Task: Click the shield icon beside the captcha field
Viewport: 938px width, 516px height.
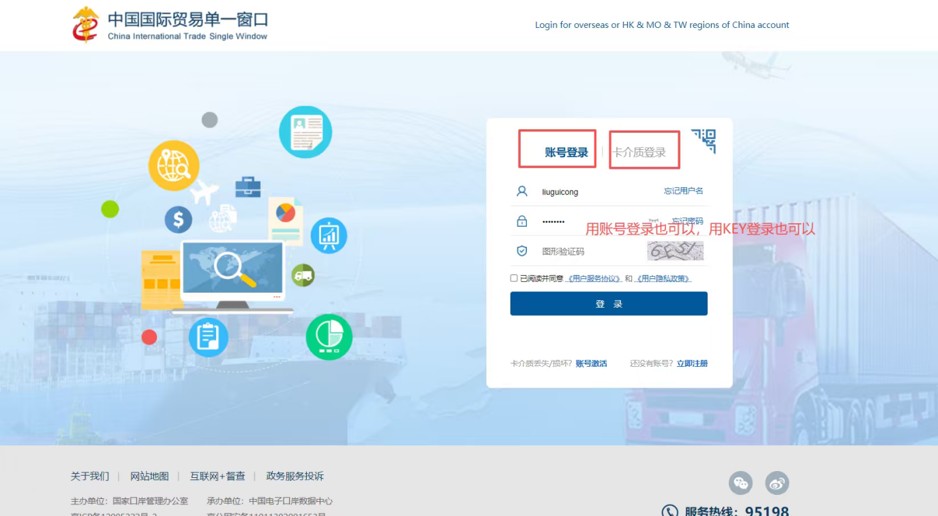Action: click(x=522, y=251)
